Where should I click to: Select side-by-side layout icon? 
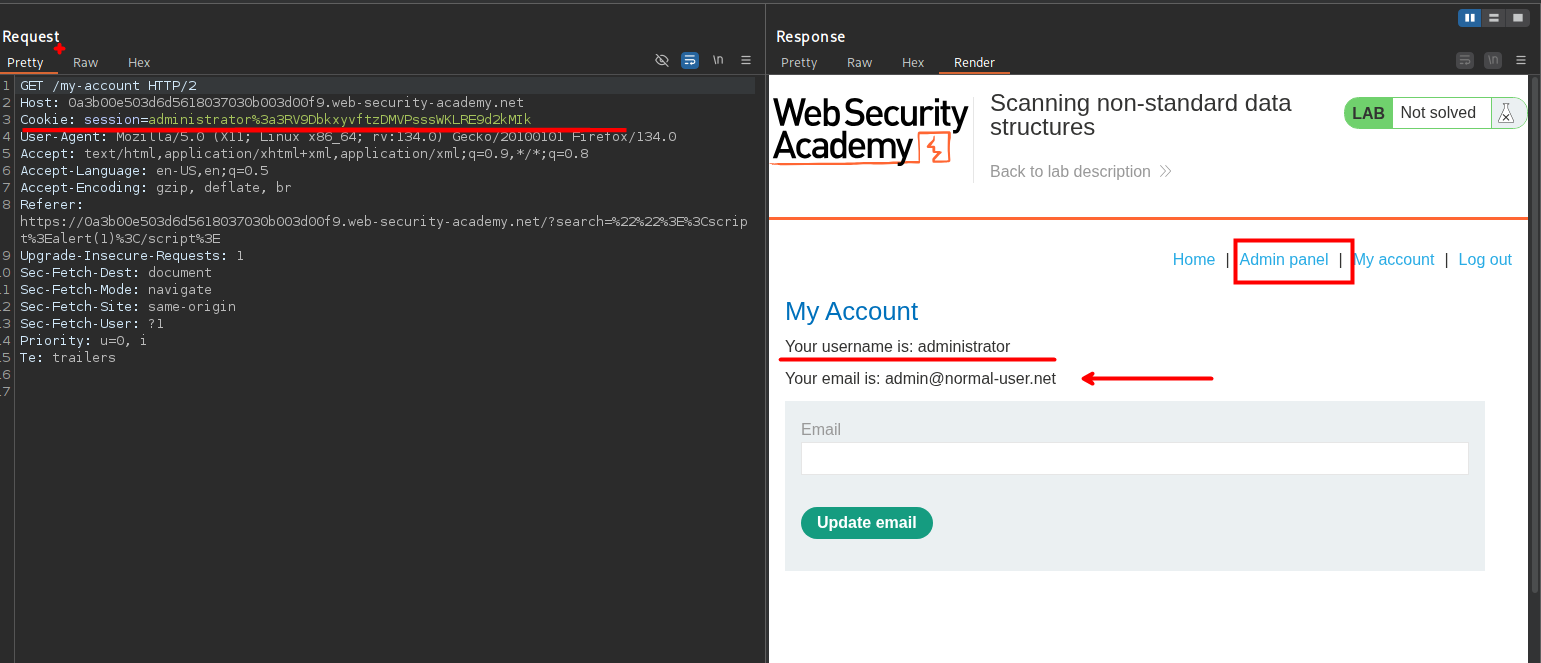tap(1469, 18)
